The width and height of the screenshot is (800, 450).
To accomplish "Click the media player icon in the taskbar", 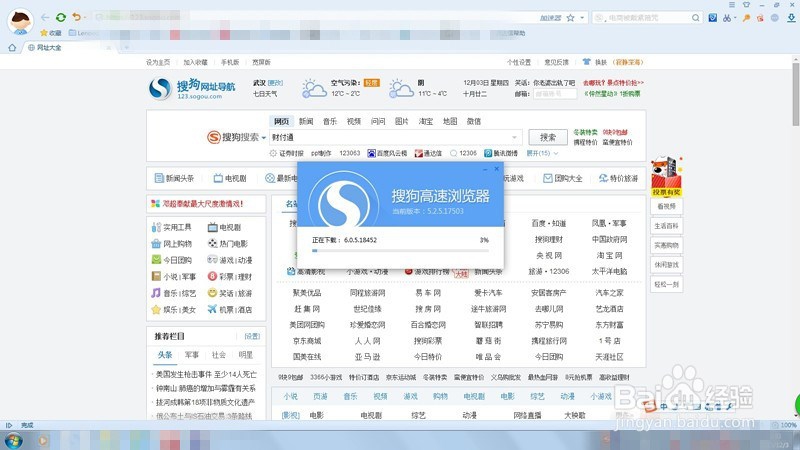I will coord(43,440).
